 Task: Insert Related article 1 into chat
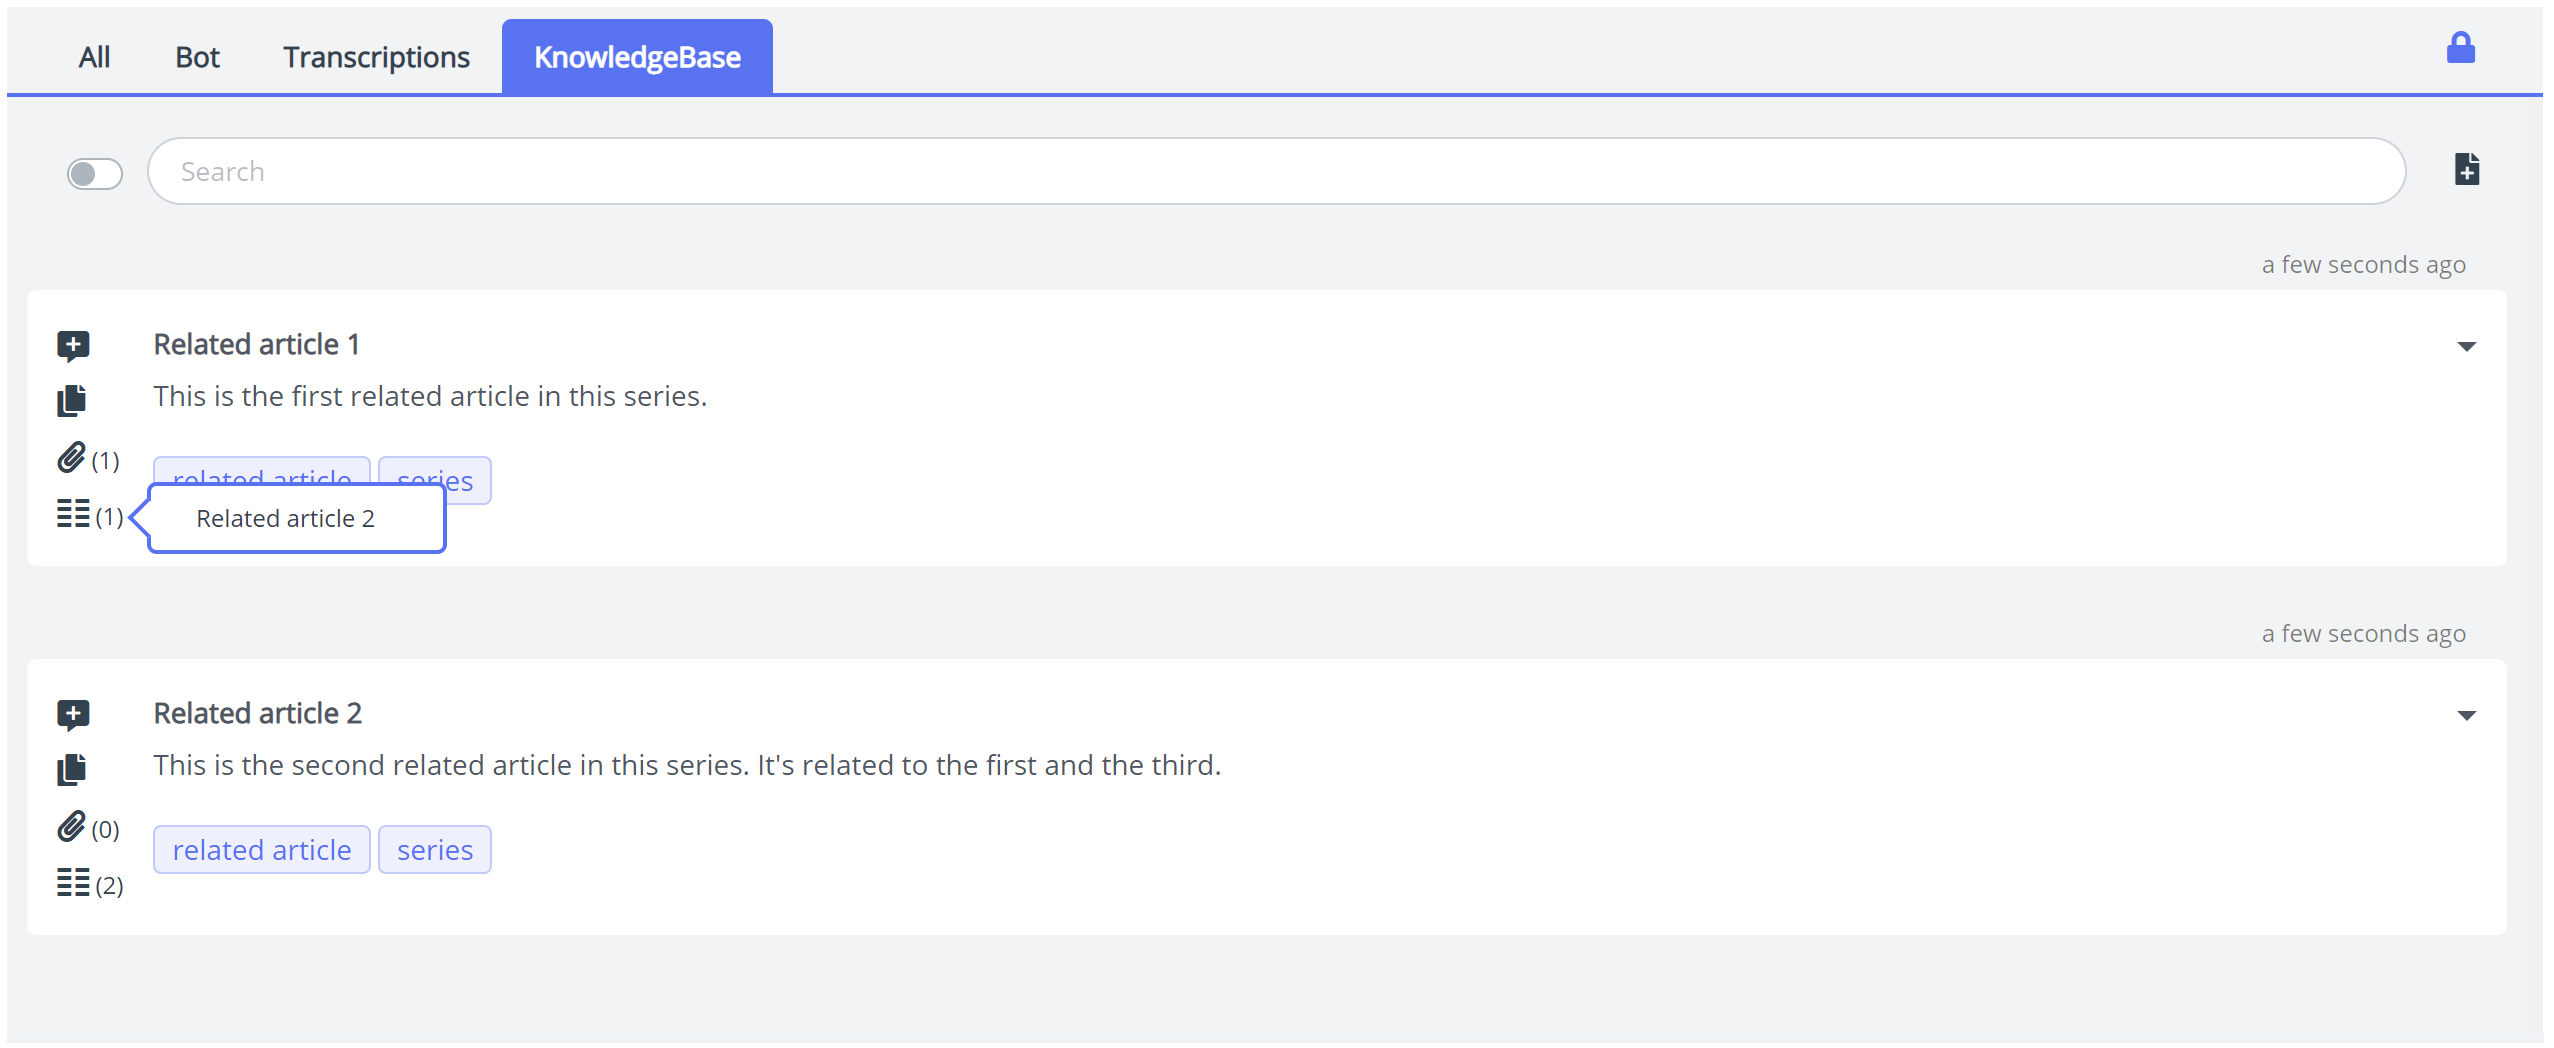click(73, 346)
